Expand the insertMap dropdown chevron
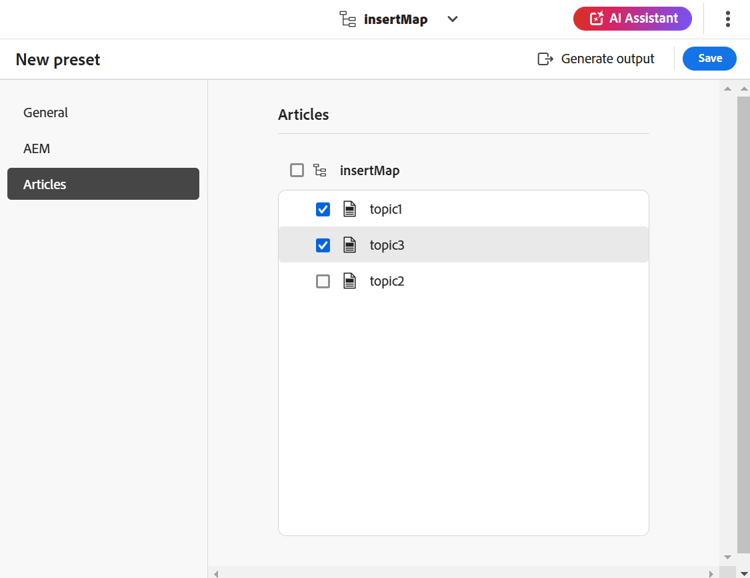750x578 pixels. pyautogui.click(x=452, y=19)
